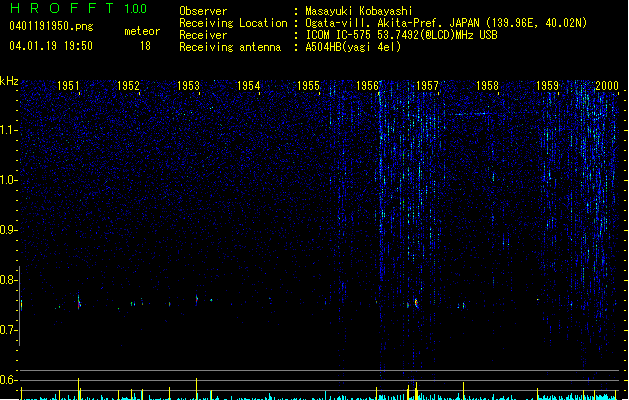
Task: Click the Receiver field label
Action: (203, 35)
